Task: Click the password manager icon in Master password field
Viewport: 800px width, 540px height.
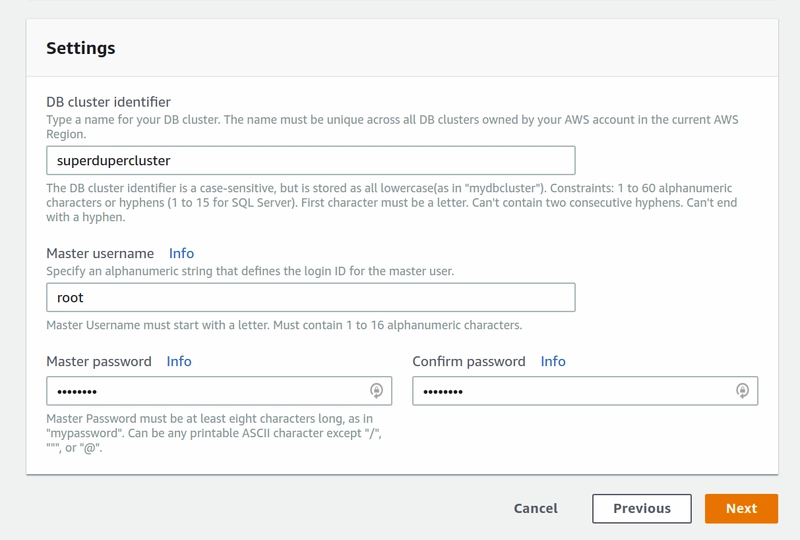Action: [377, 391]
